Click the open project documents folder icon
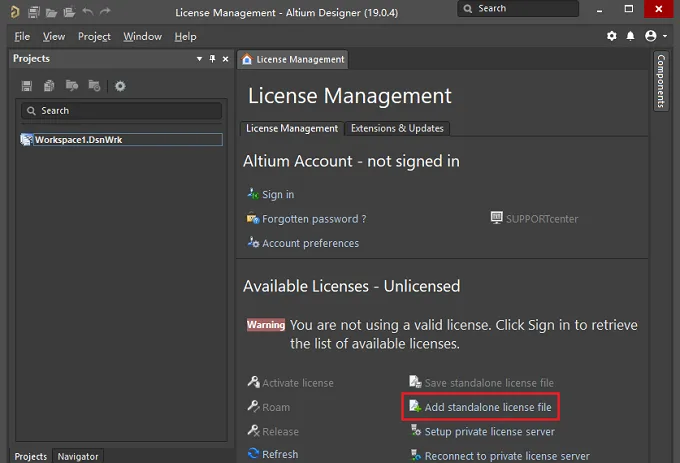The width and height of the screenshot is (680, 463). (72, 86)
